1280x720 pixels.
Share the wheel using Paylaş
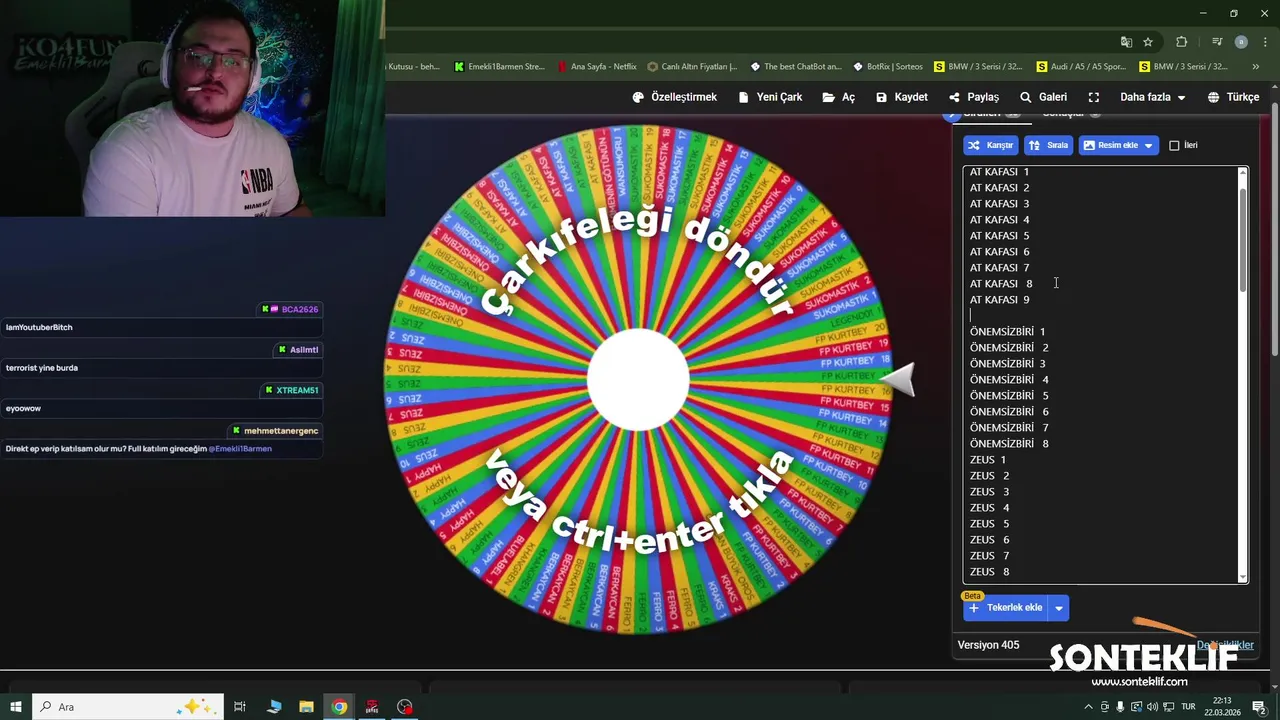[x=974, y=97]
